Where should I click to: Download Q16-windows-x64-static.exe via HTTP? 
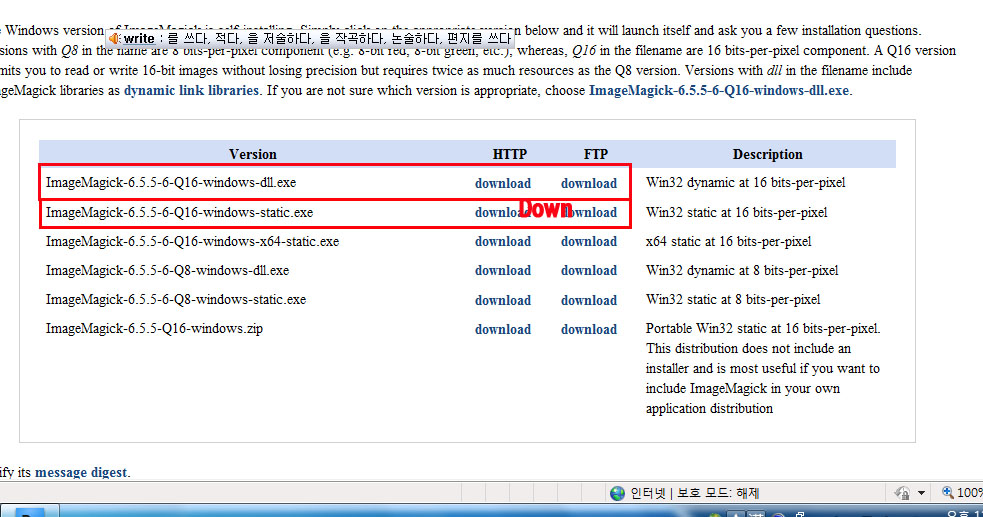(502, 241)
